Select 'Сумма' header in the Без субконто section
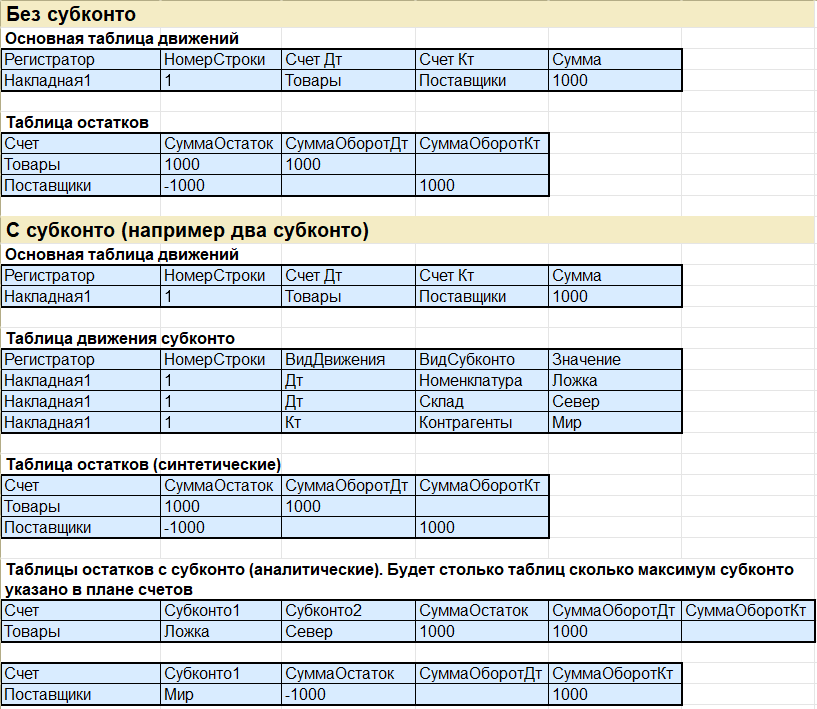Image resolution: width=817 pixels, height=709 pixels. click(x=615, y=60)
